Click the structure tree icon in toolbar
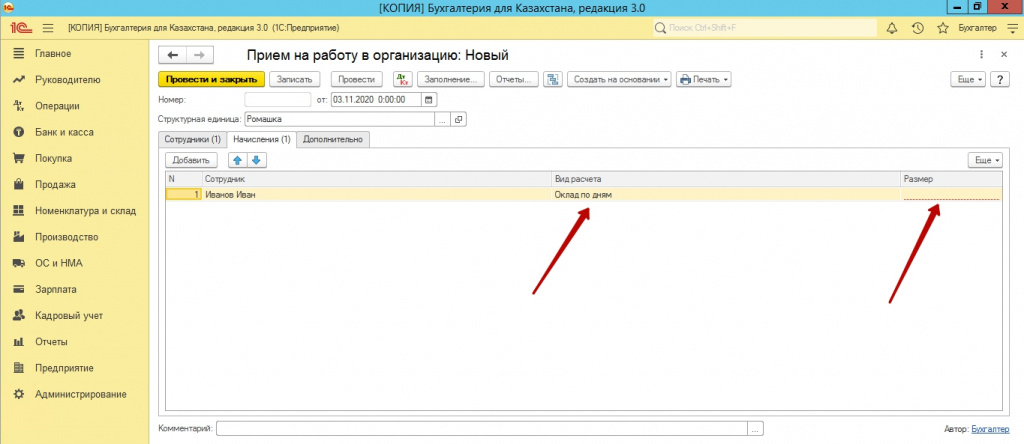The height and width of the screenshot is (444, 1024). 552,80
